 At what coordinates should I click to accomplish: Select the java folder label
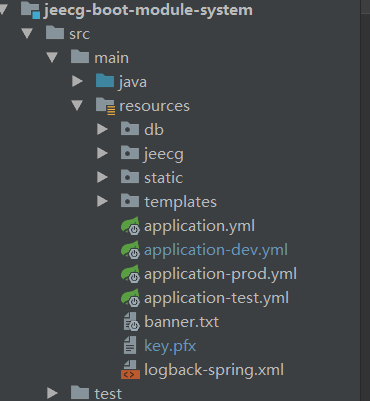pyautogui.click(x=132, y=83)
